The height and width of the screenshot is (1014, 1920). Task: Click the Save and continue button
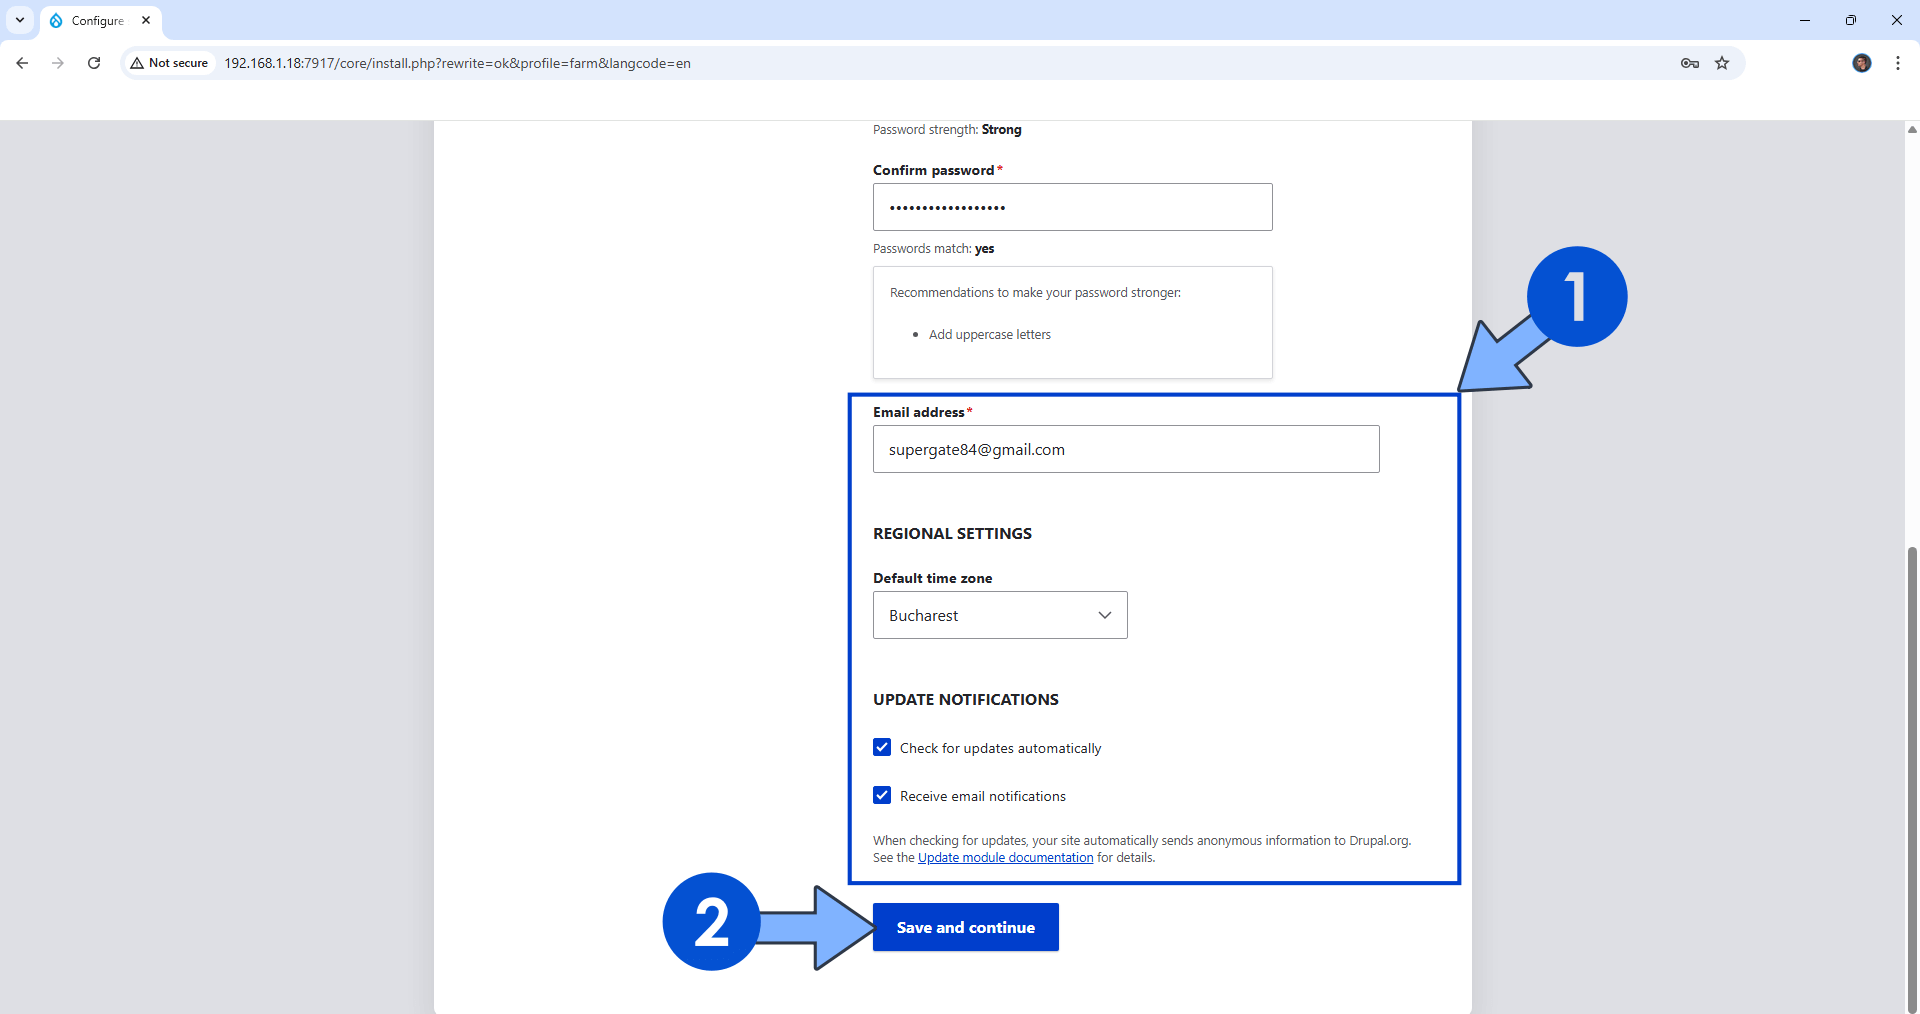click(964, 927)
